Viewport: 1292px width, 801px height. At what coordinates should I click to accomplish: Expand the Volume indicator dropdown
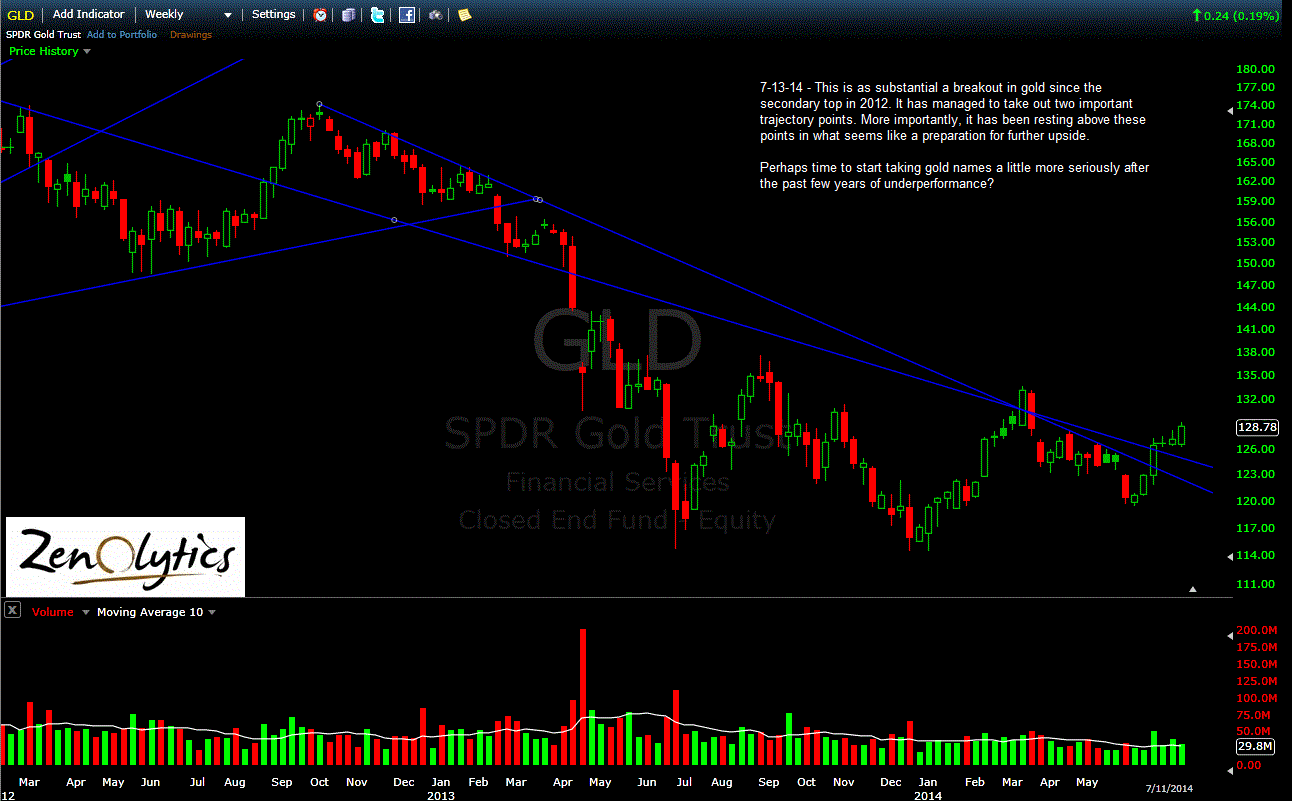pyautogui.click(x=85, y=611)
